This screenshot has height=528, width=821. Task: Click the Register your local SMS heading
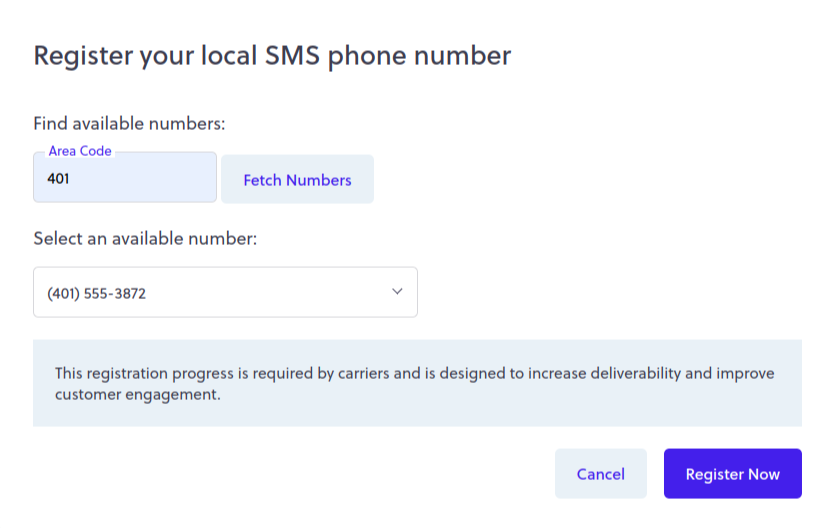coord(272,55)
